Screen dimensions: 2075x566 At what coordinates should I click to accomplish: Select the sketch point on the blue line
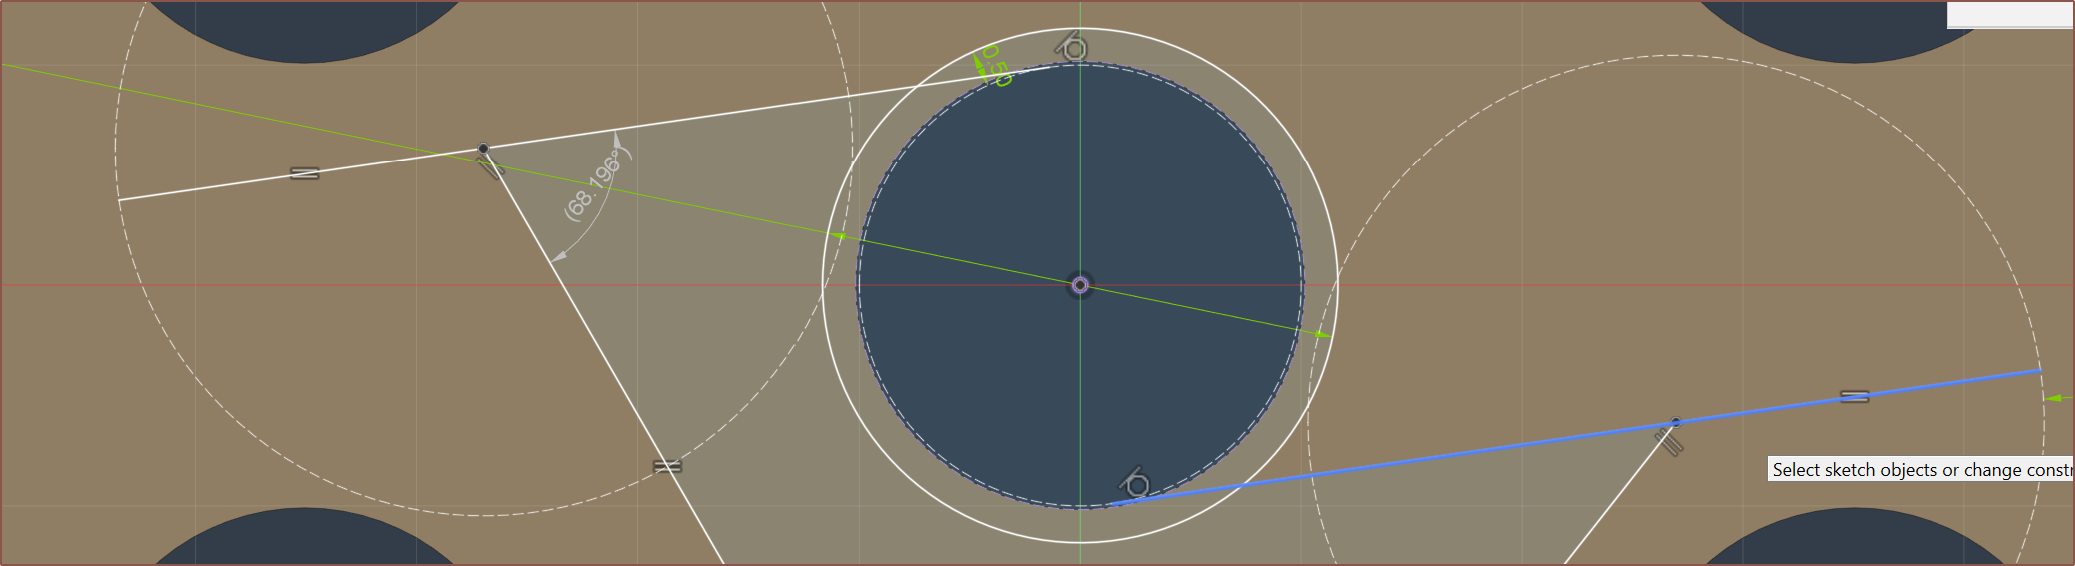(x=1676, y=422)
